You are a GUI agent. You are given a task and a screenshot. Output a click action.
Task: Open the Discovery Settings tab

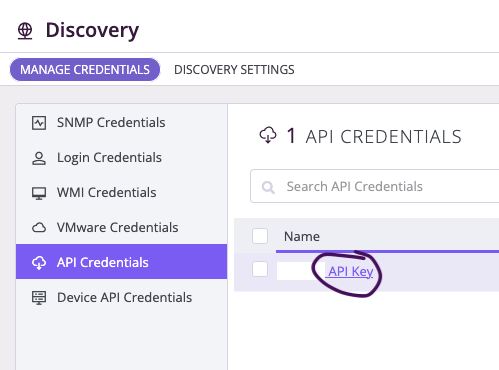[x=234, y=70]
